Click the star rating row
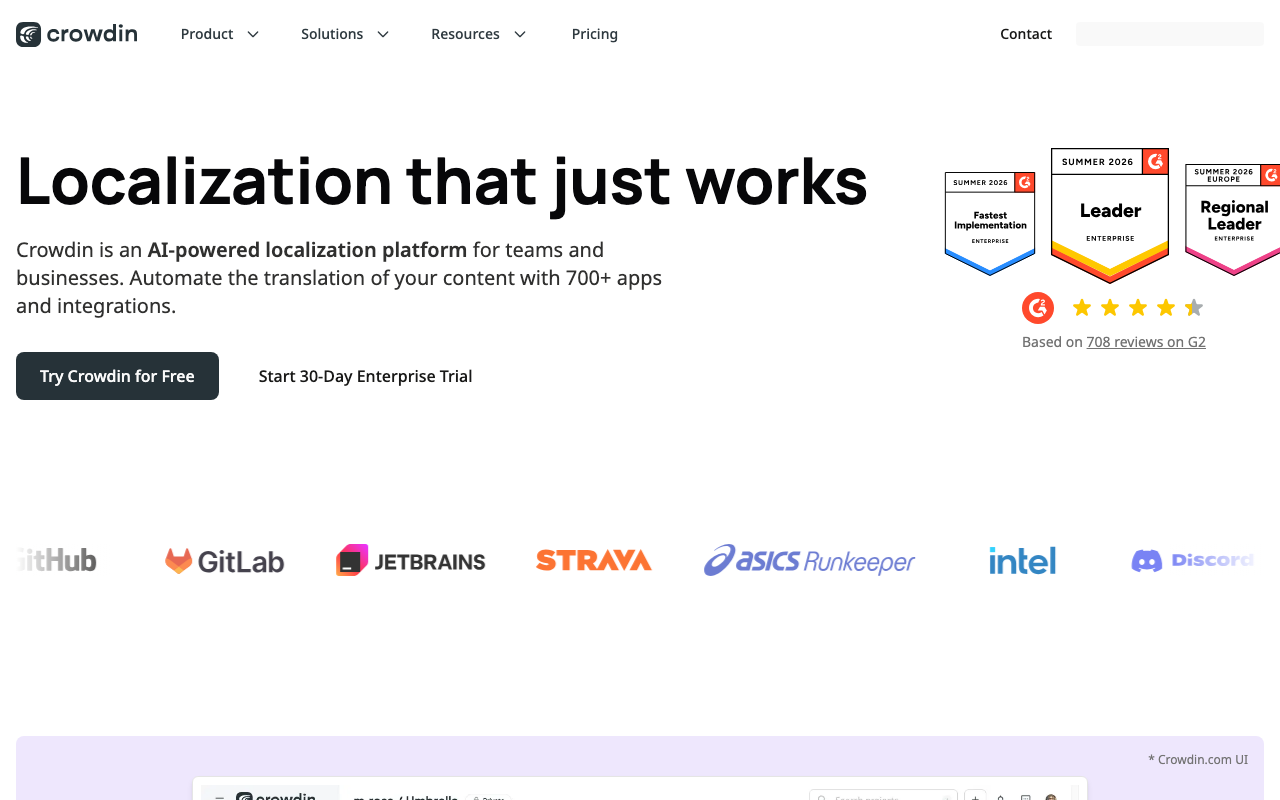Image resolution: width=1280 pixels, height=800 pixels. (1137, 308)
